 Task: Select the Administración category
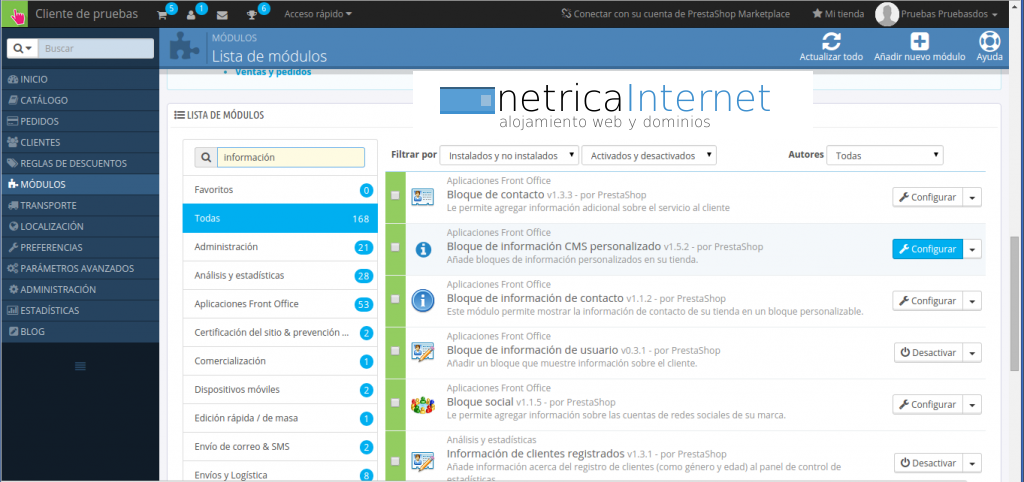click(x=280, y=247)
